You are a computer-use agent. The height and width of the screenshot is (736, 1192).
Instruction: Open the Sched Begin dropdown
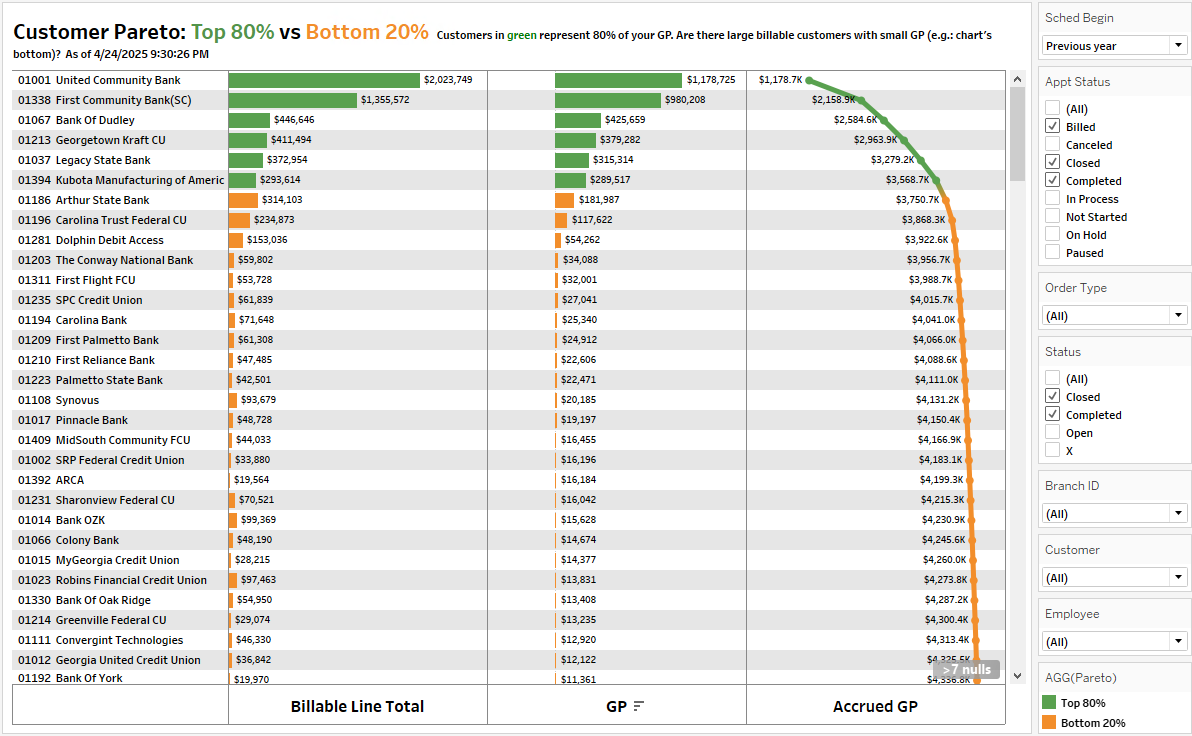click(x=1114, y=46)
